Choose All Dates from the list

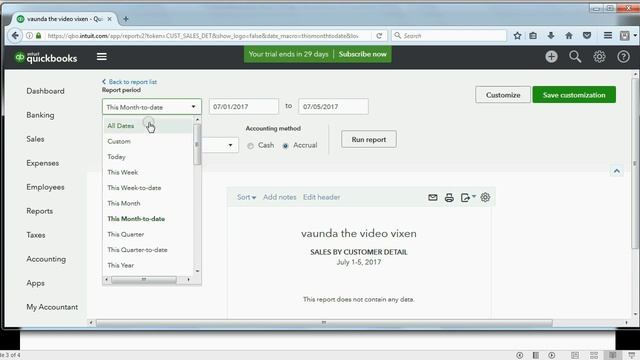click(x=148, y=126)
